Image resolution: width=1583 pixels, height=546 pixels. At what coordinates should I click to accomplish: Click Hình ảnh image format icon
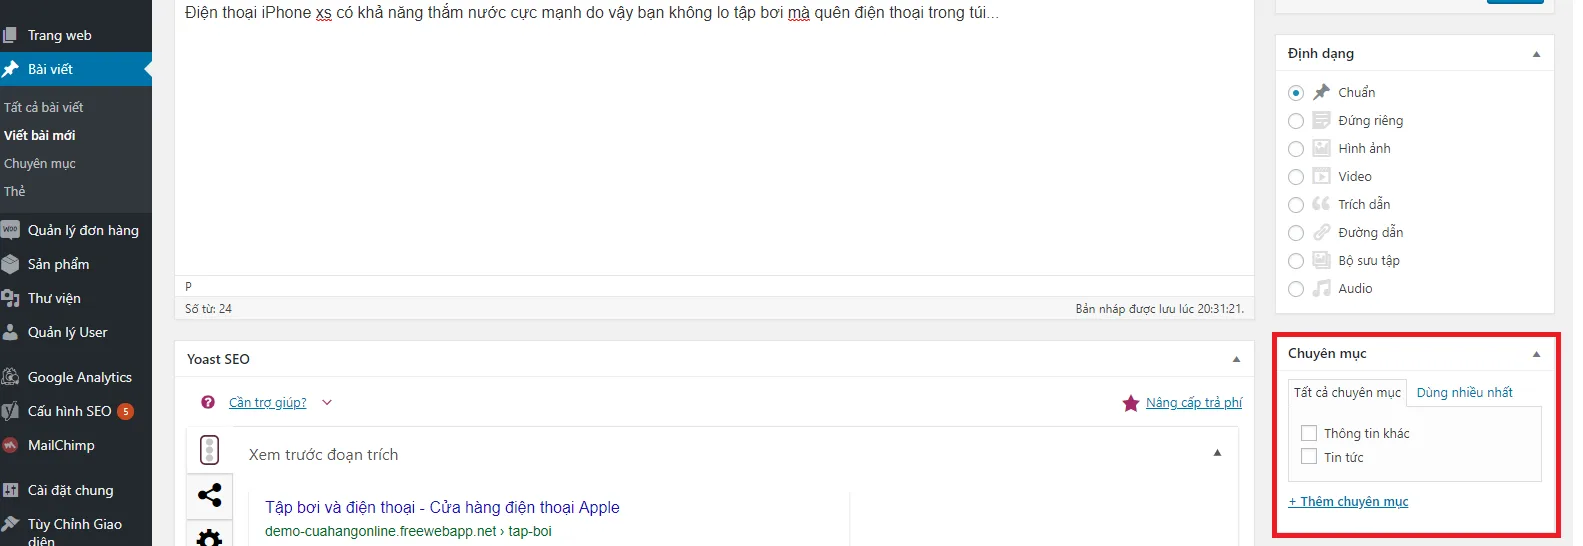click(1321, 148)
